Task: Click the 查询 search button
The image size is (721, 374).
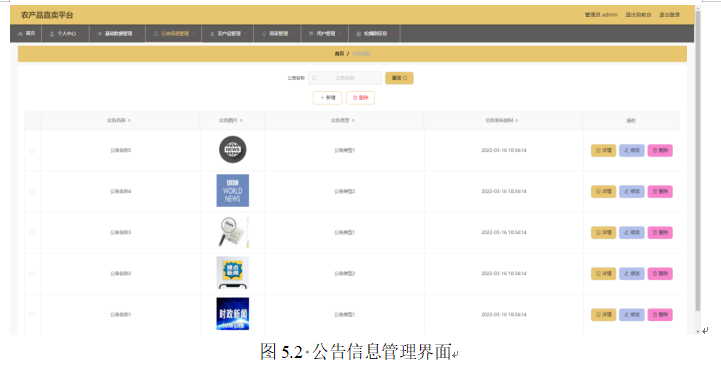Action: [x=399, y=78]
